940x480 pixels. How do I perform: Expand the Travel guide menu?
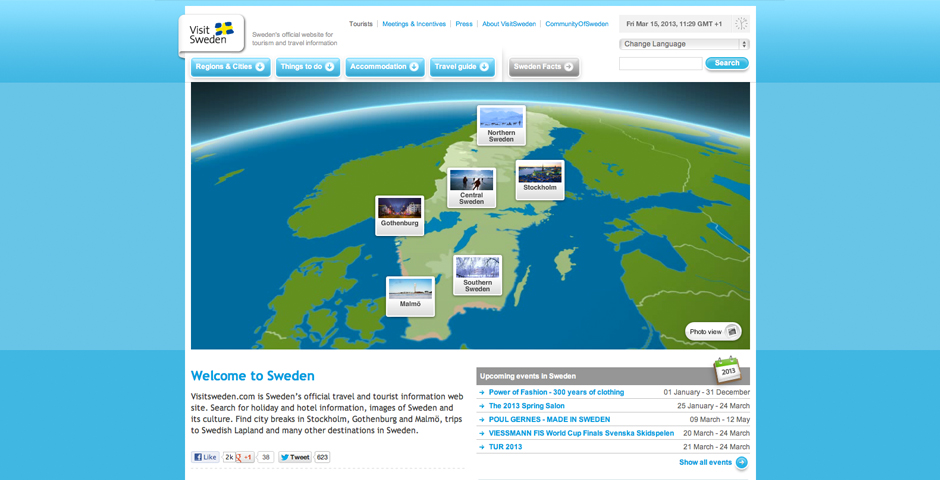pyautogui.click(x=462, y=67)
